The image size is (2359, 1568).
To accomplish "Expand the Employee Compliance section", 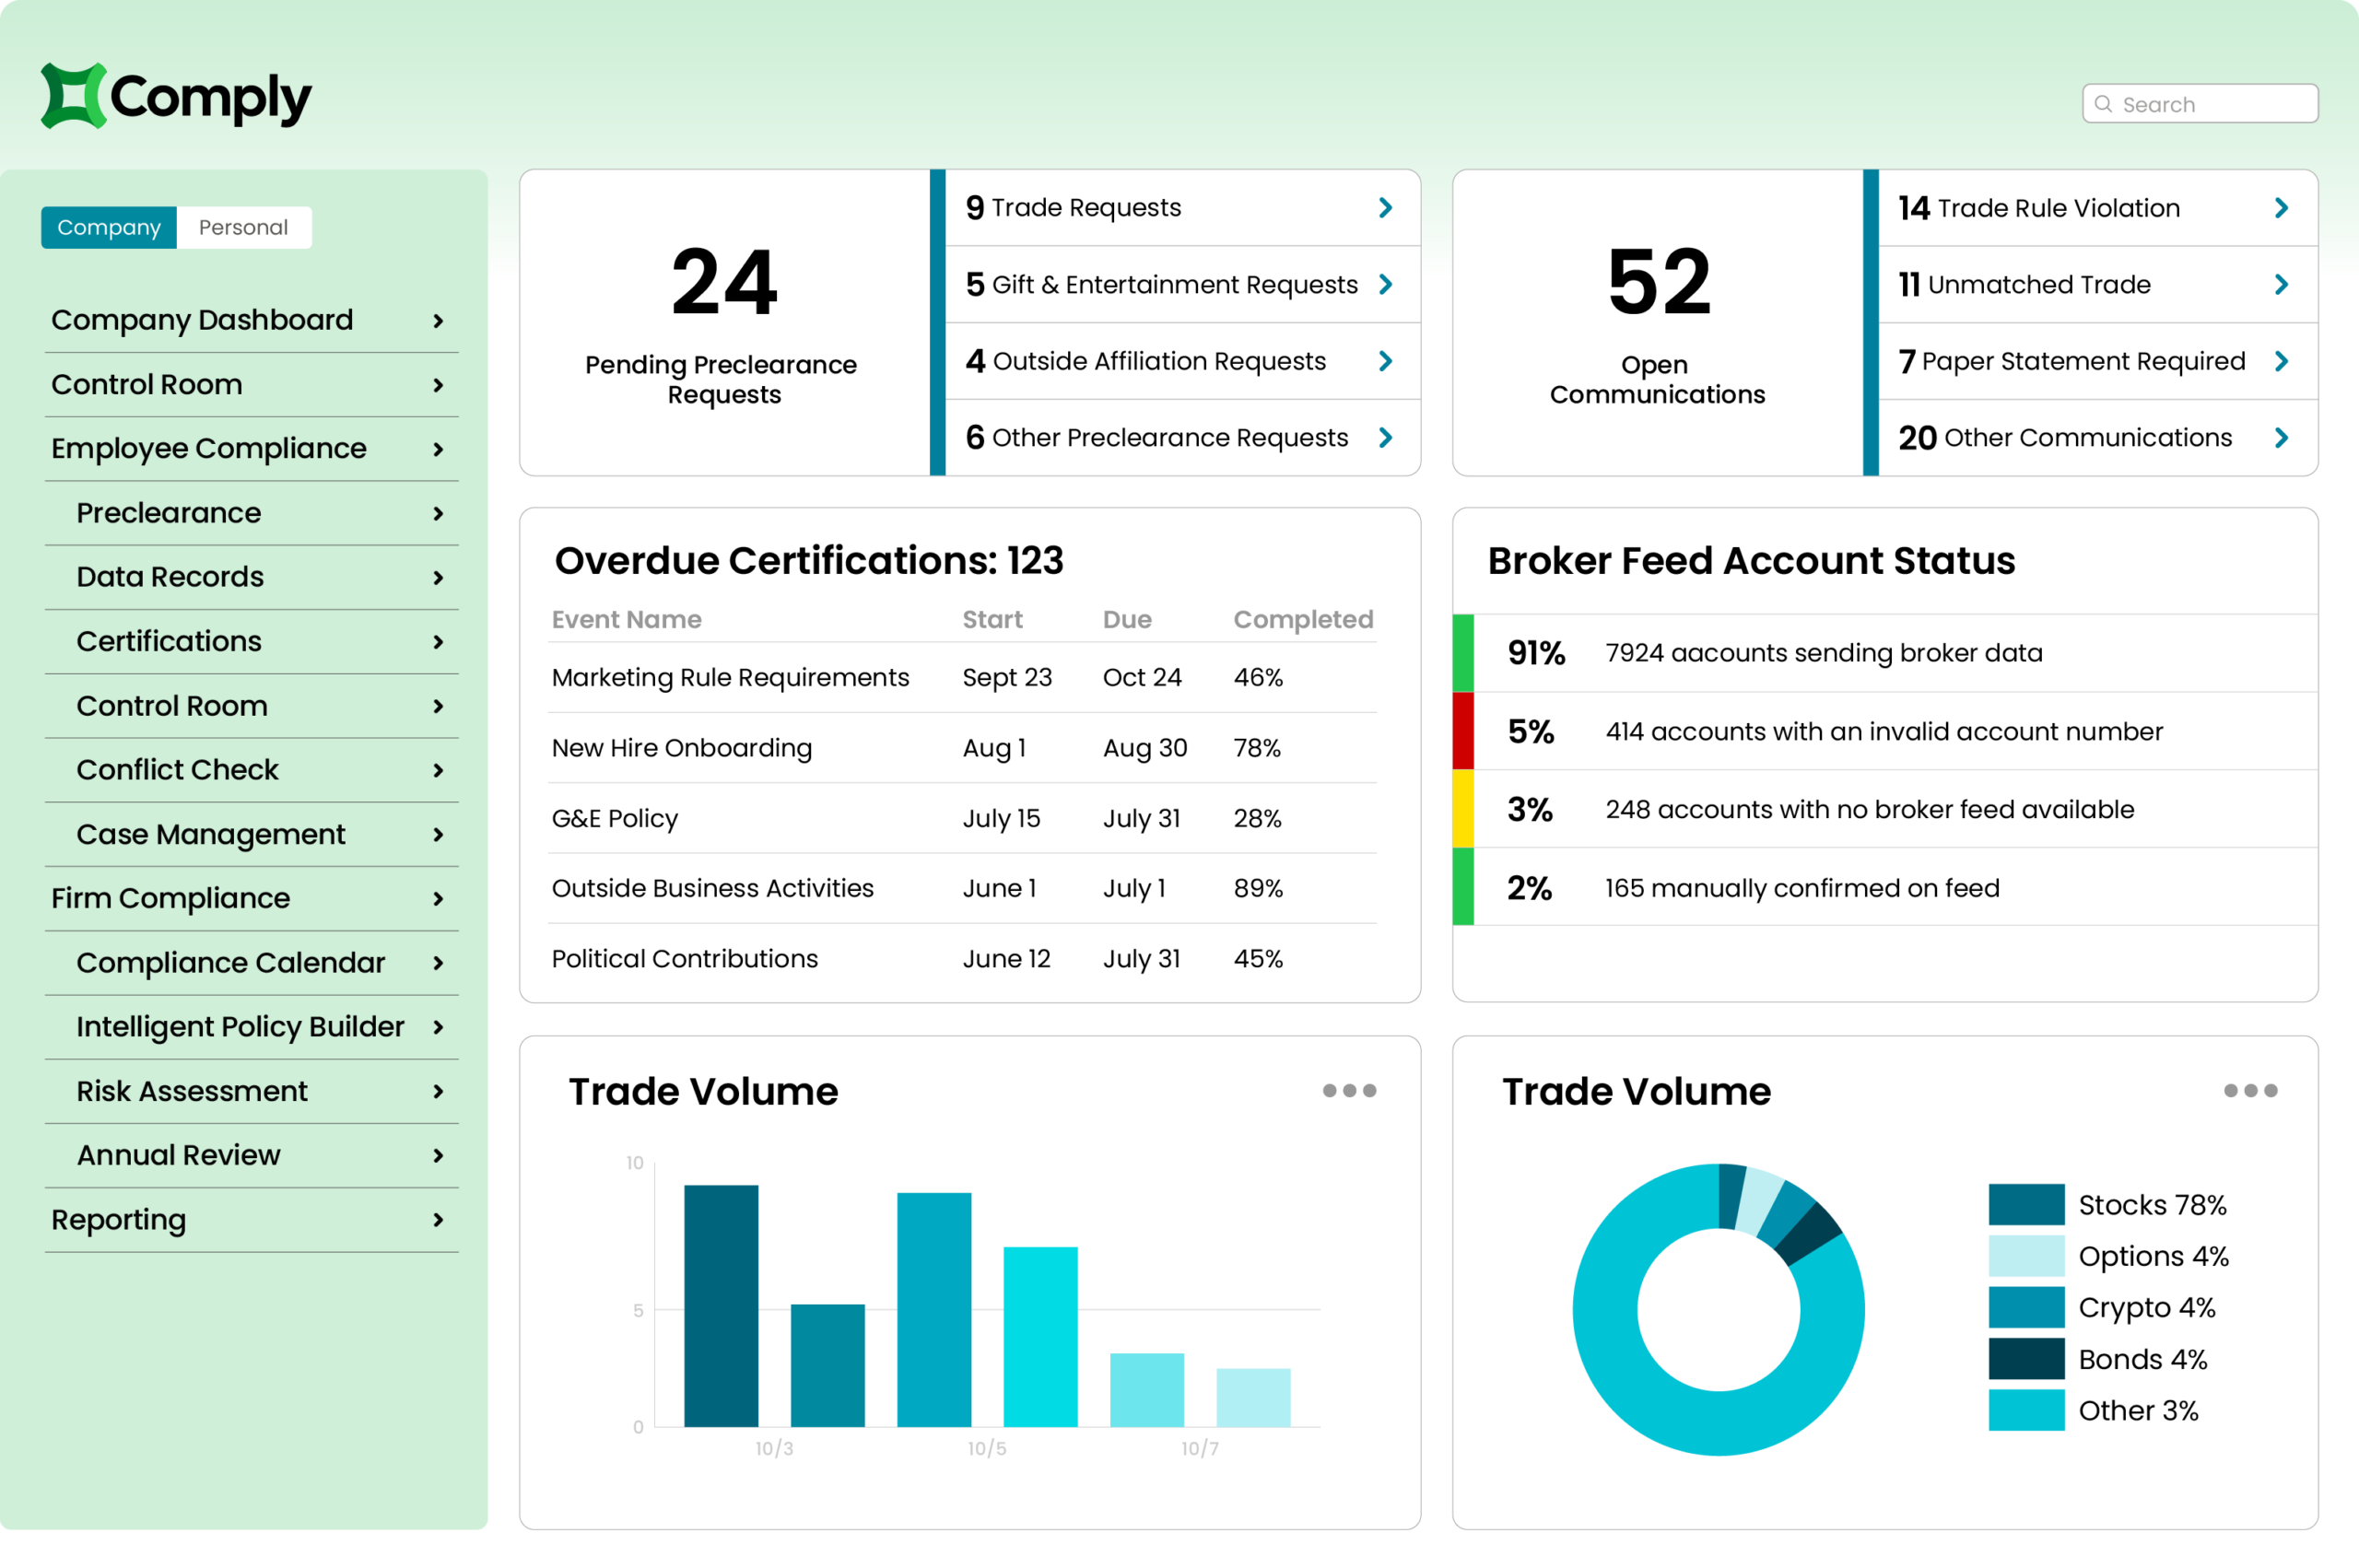I will pyautogui.click(x=208, y=448).
